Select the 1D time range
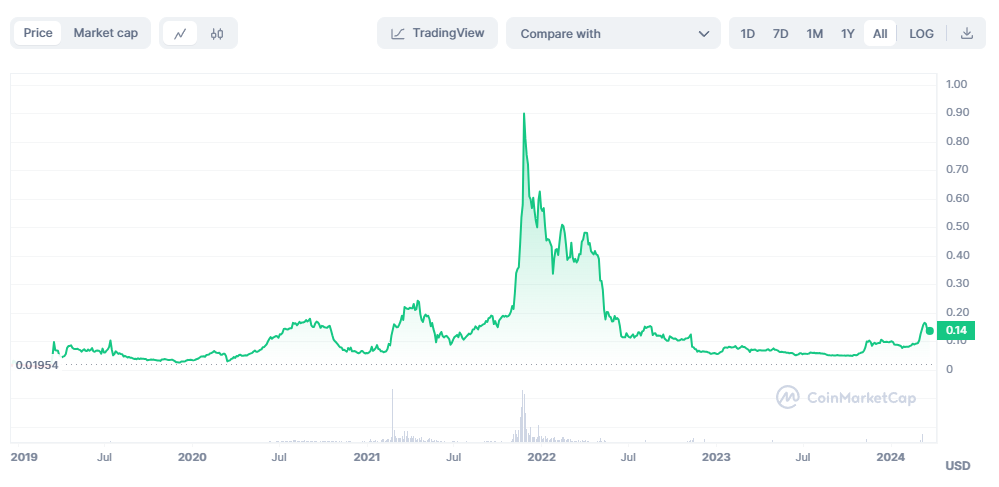This screenshot has height=487, width=999. (748, 33)
